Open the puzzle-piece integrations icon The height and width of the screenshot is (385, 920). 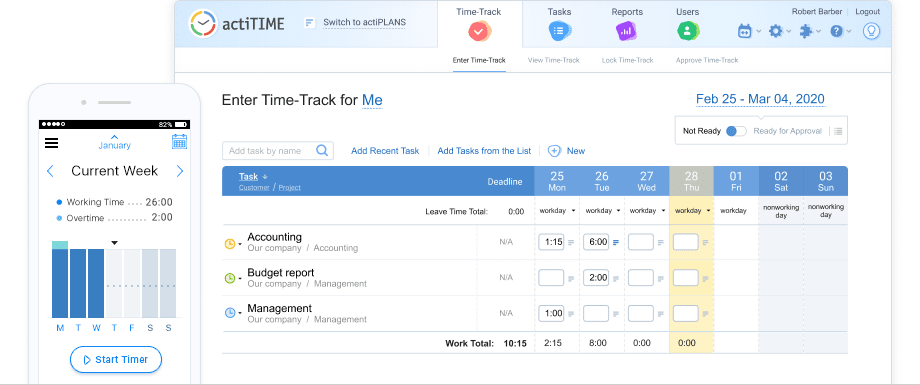click(806, 31)
